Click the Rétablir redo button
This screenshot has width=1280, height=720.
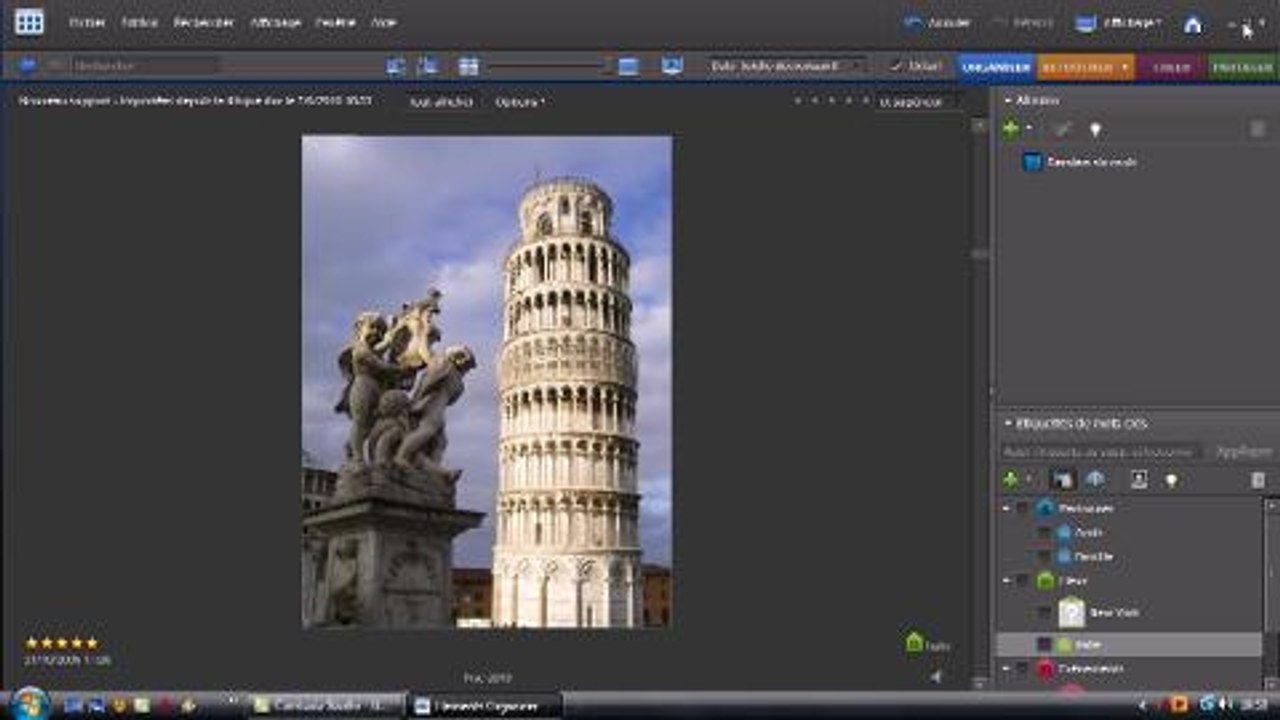pyautogui.click(x=1022, y=22)
